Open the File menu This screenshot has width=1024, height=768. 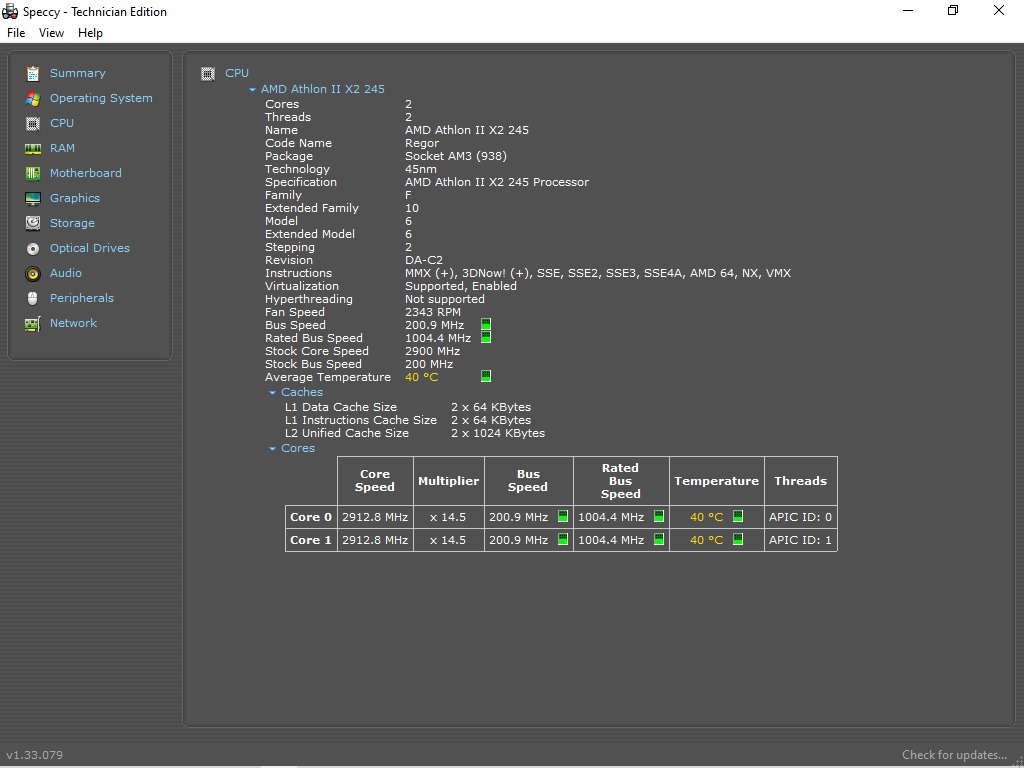tap(16, 33)
